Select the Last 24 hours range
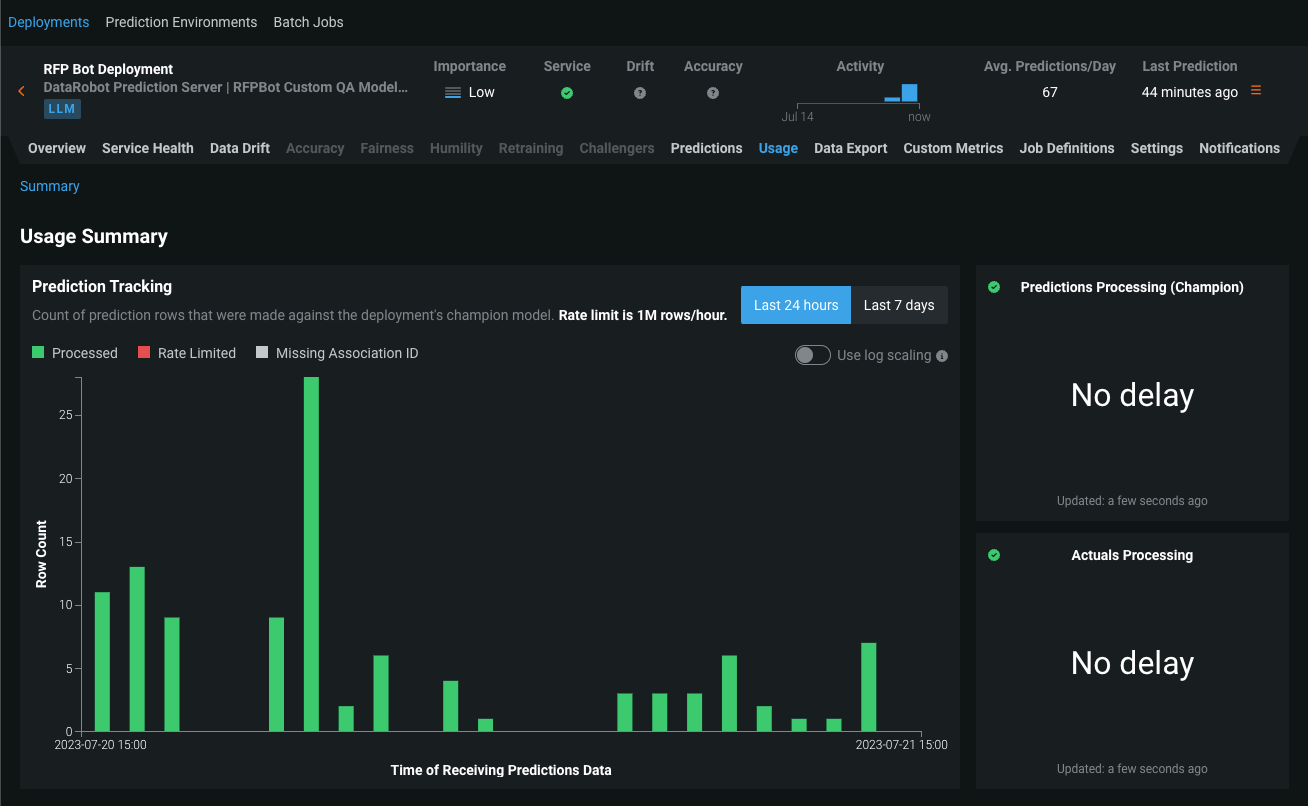 coord(796,305)
